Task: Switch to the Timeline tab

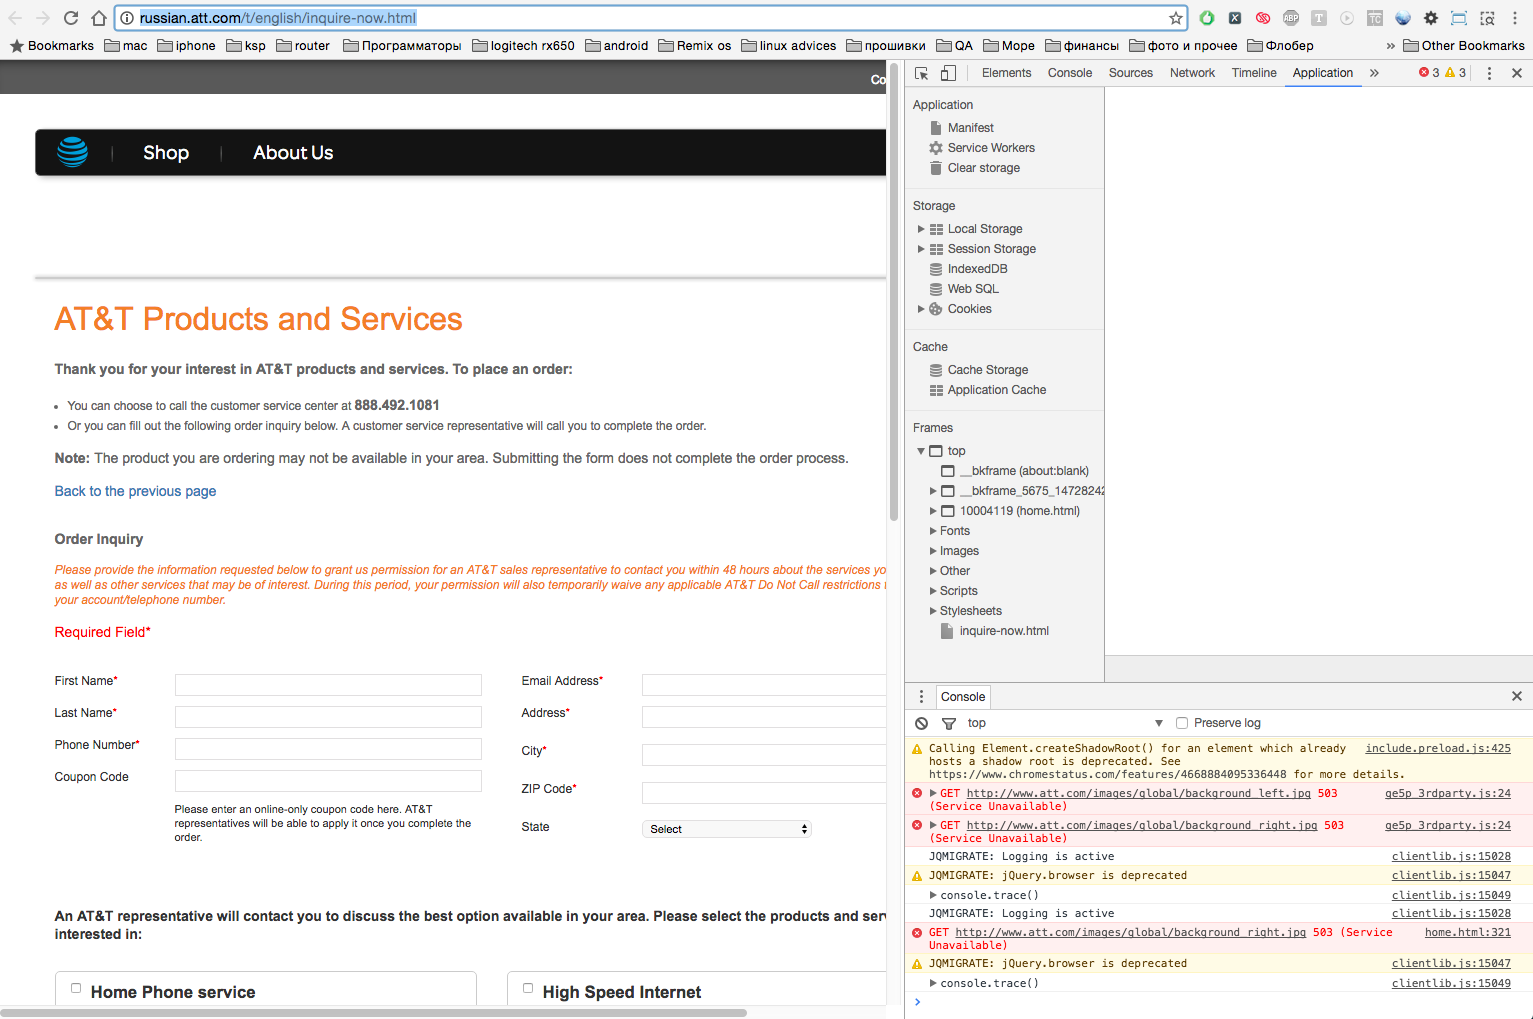Action: click(1254, 73)
